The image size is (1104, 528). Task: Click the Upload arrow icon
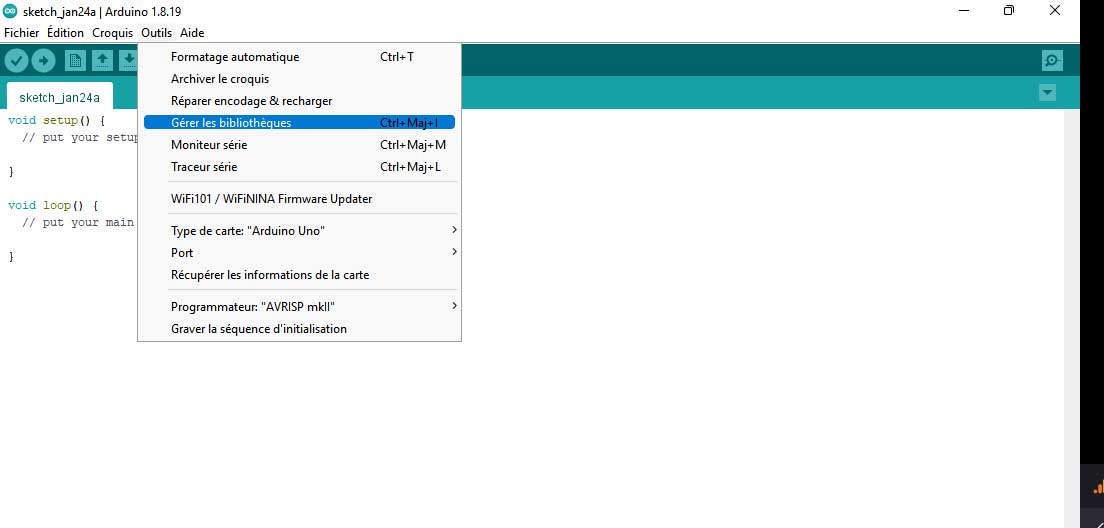tap(43, 61)
